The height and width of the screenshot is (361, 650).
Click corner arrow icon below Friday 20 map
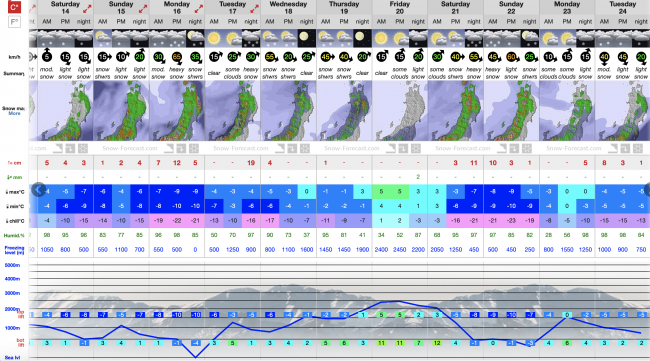pos(391,148)
